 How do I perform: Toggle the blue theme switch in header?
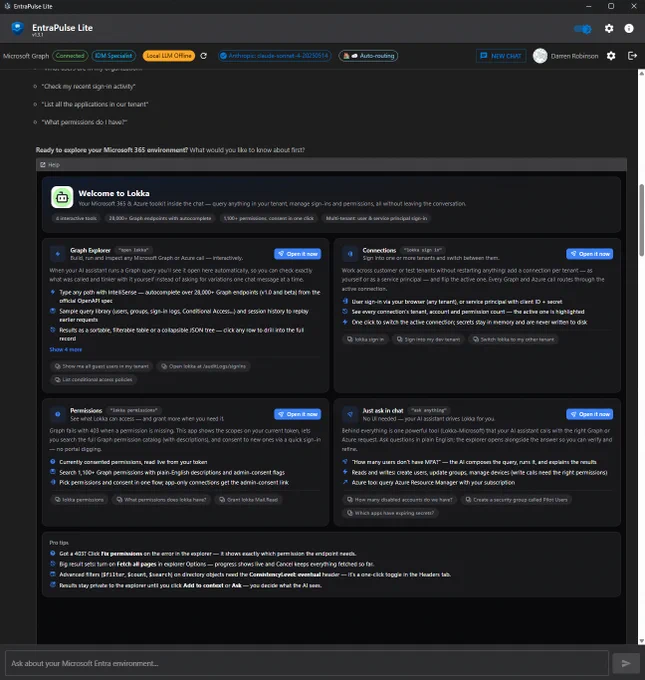[583, 29]
